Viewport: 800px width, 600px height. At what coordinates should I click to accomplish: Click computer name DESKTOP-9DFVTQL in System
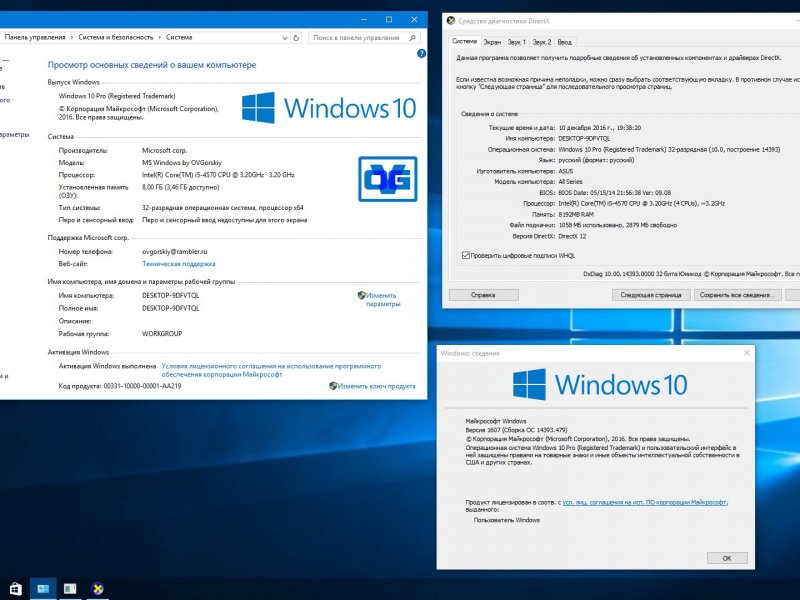pos(170,295)
